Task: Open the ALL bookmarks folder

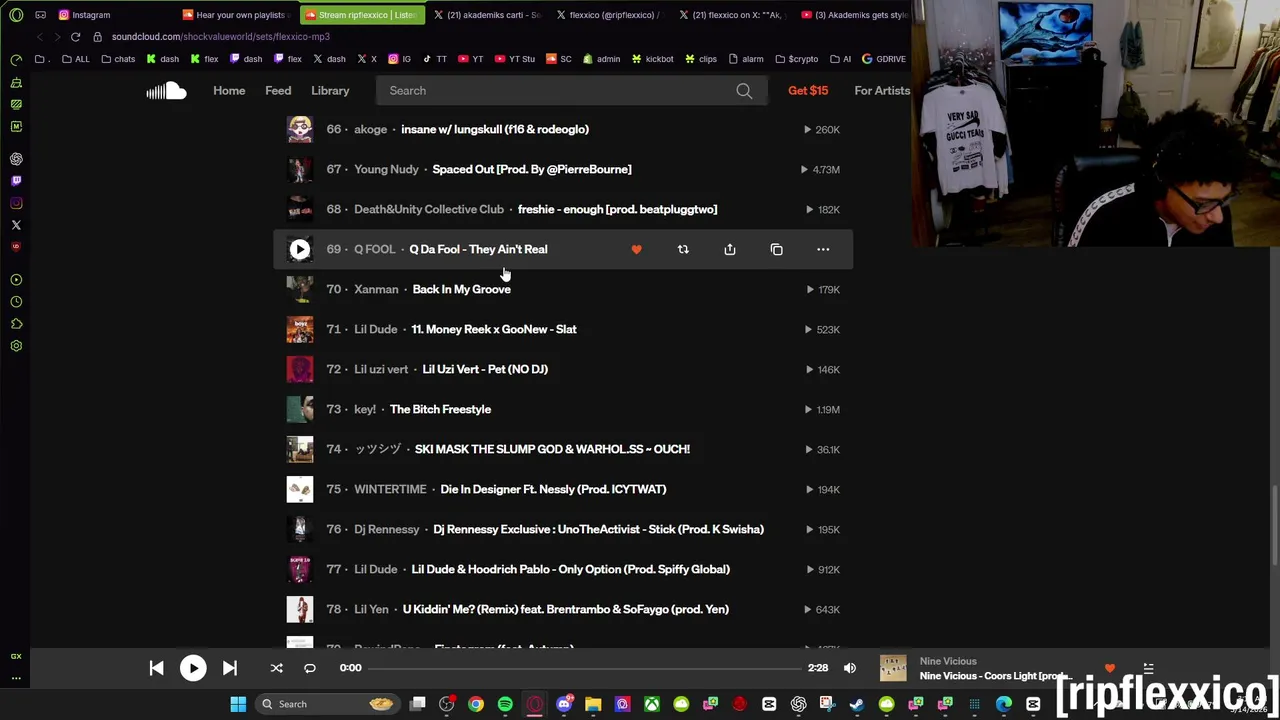Action: tap(75, 59)
